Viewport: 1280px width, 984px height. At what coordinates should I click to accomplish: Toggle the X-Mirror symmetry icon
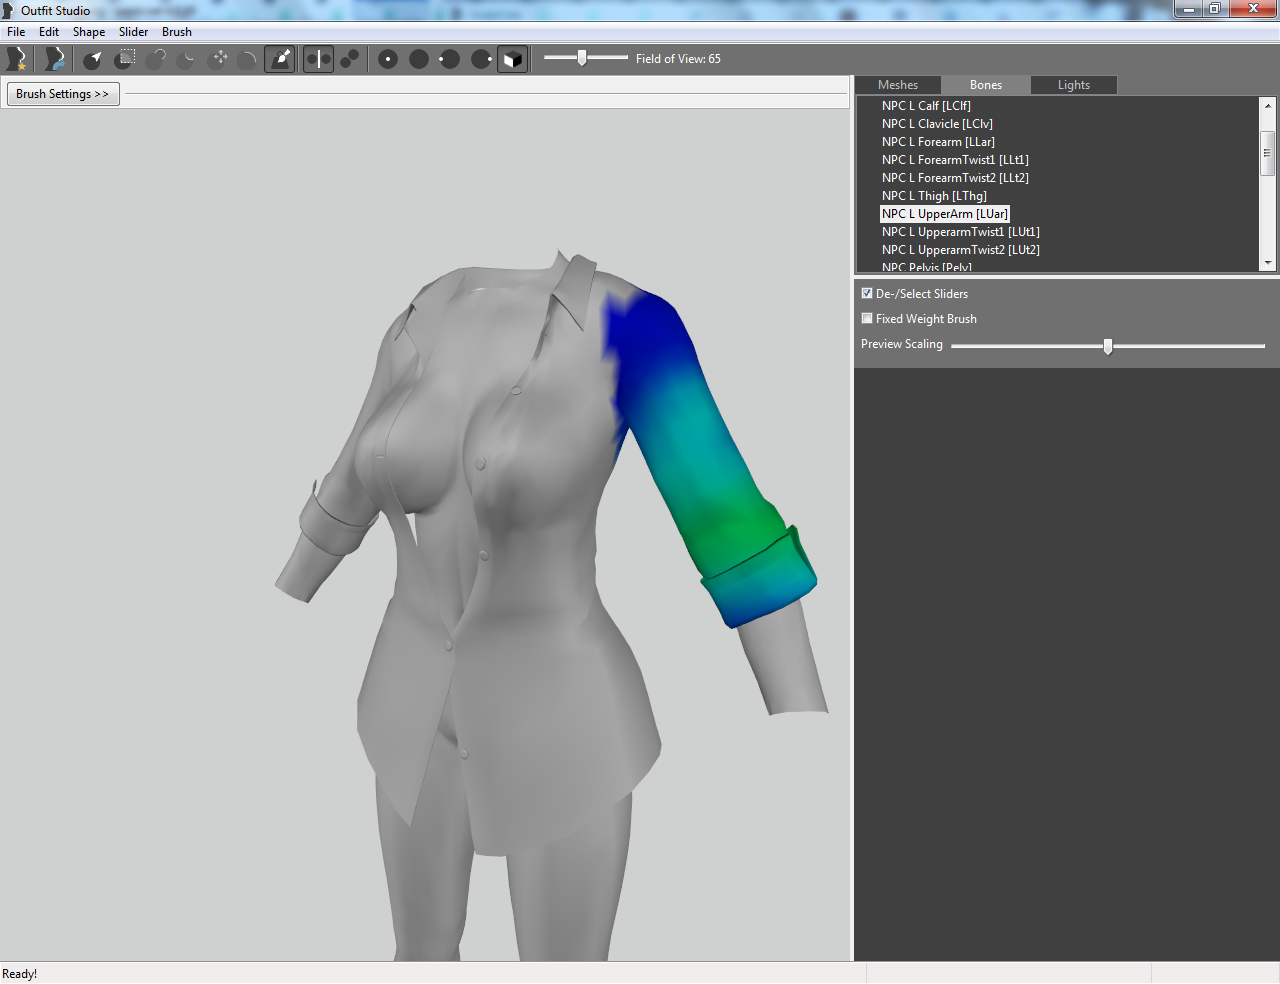[x=318, y=59]
